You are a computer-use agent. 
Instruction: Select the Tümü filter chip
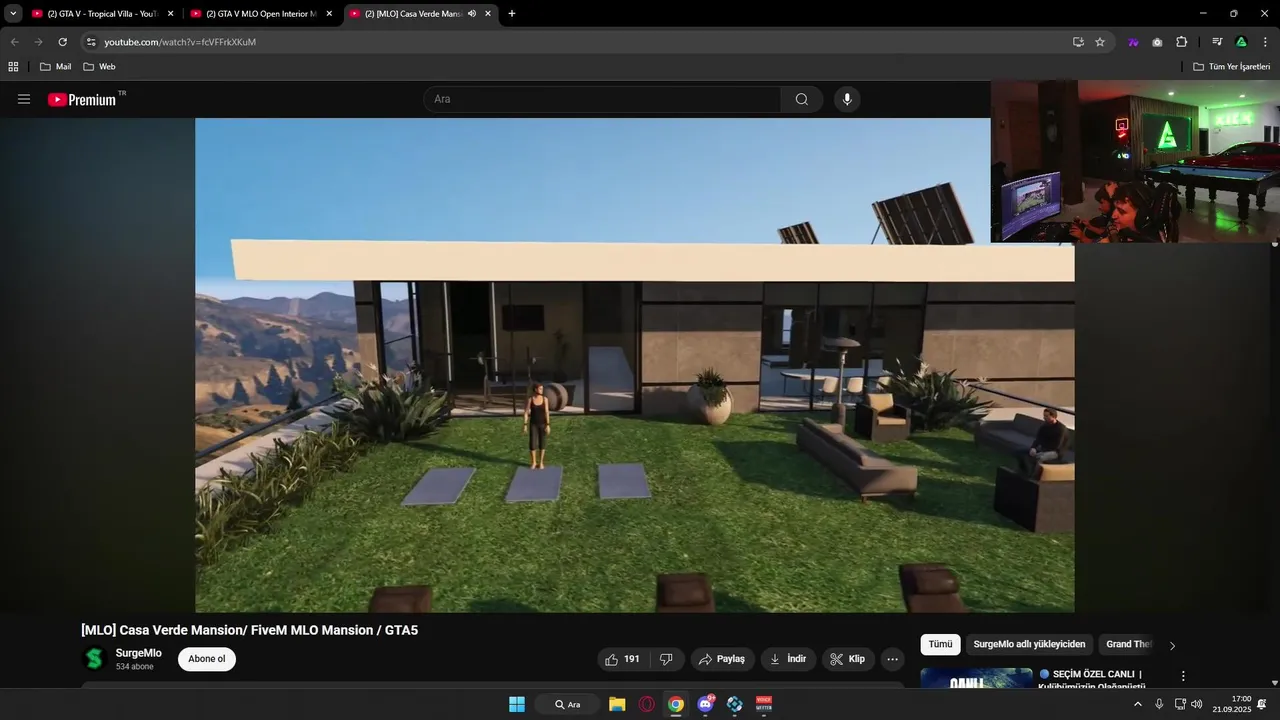click(940, 645)
